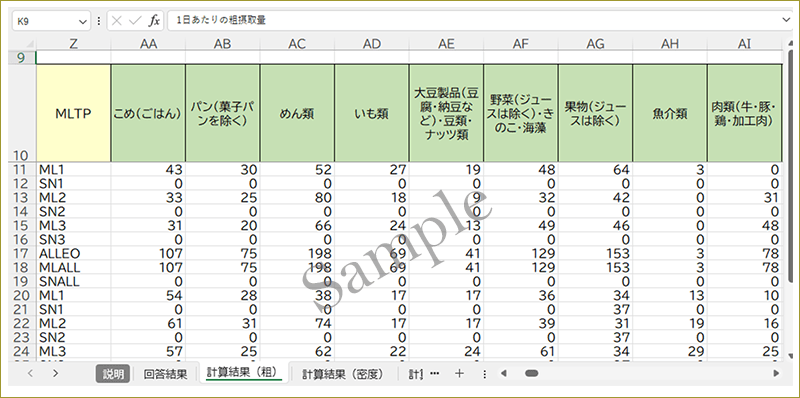Click the MLALL cell in column Z
The width and height of the screenshot is (800, 398).
coord(73,267)
